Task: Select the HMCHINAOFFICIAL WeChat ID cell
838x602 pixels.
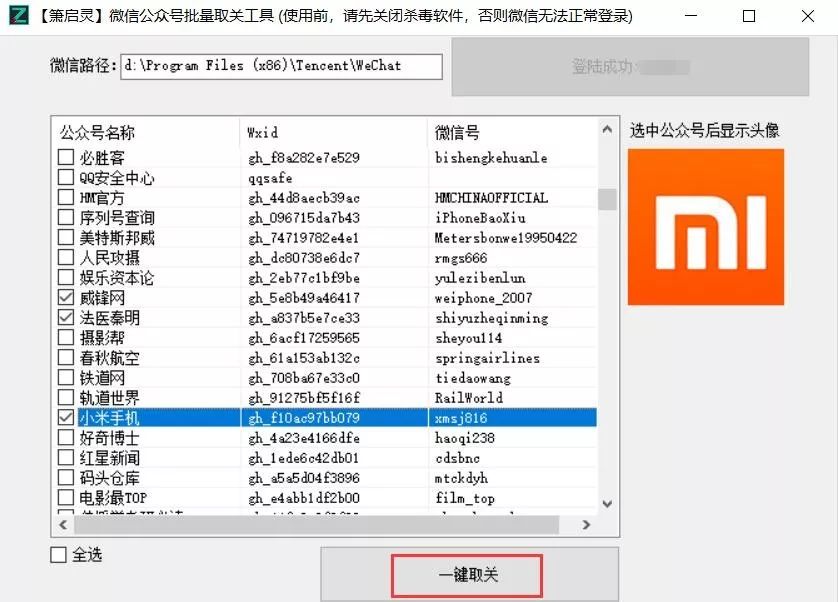Action: coord(491,198)
